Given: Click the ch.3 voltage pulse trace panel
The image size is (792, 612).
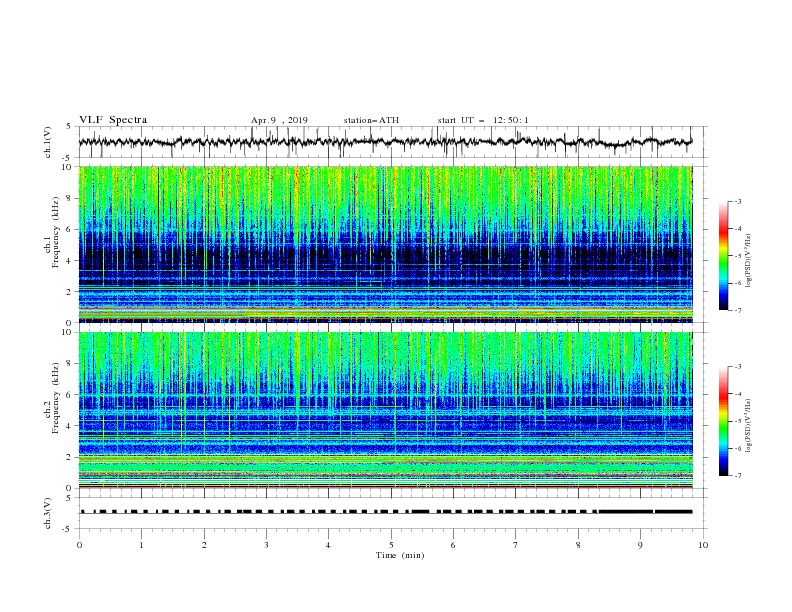Looking at the screenshot, I should [393, 513].
